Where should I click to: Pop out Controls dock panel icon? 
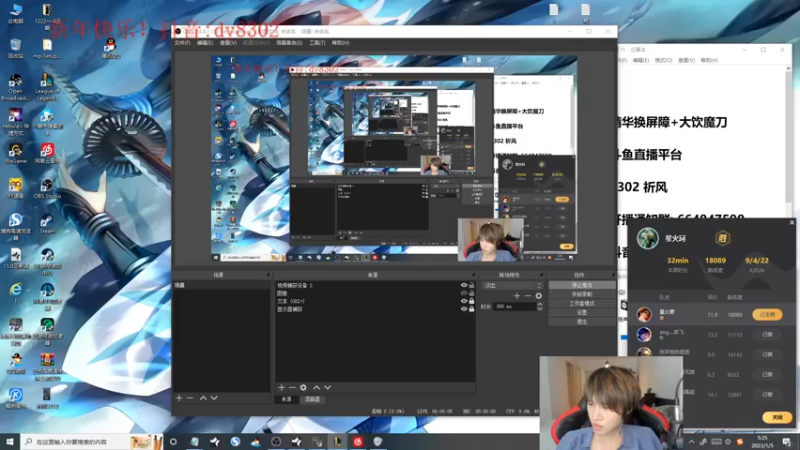613,275
